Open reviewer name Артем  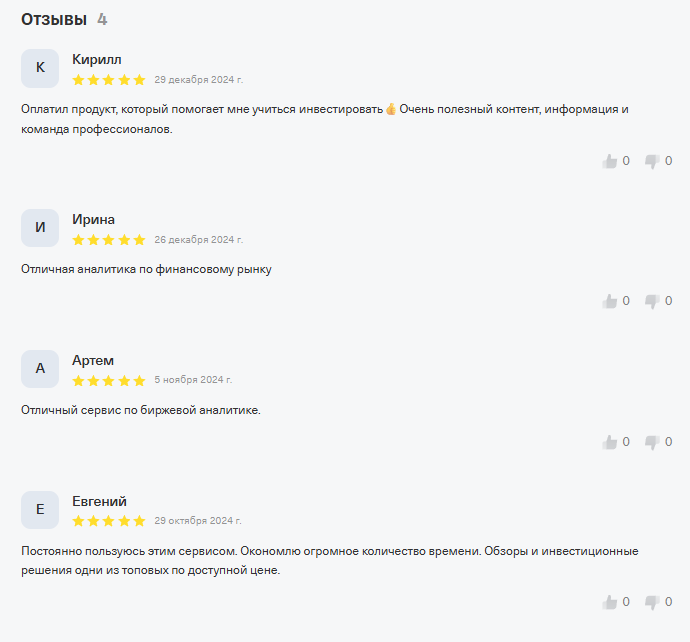[93, 360]
